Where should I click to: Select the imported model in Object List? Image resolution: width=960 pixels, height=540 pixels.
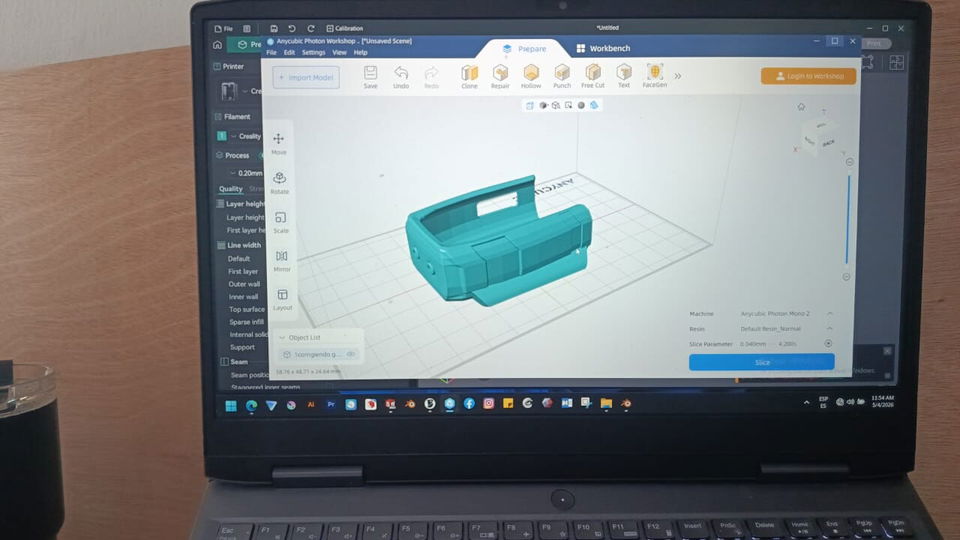click(320, 354)
